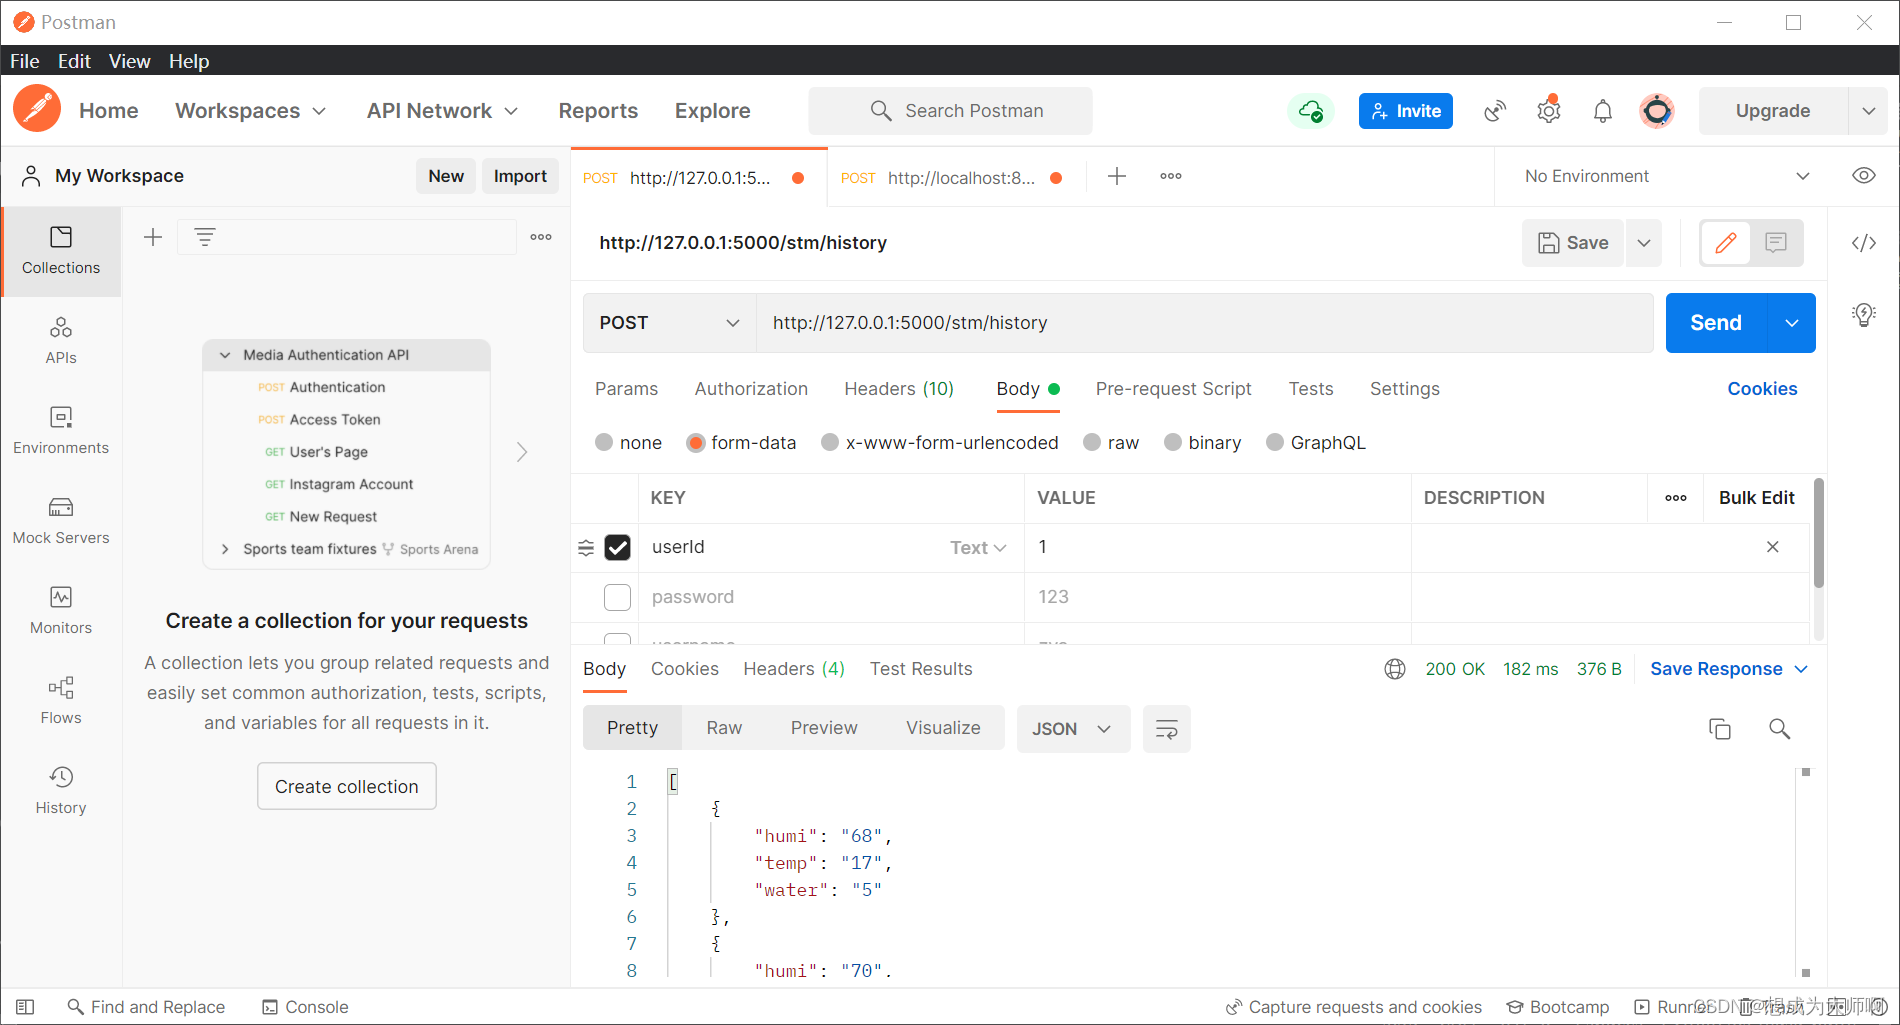The width and height of the screenshot is (1900, 1025).
Task: Open the API Network dropdown
Action: point(442,111)
